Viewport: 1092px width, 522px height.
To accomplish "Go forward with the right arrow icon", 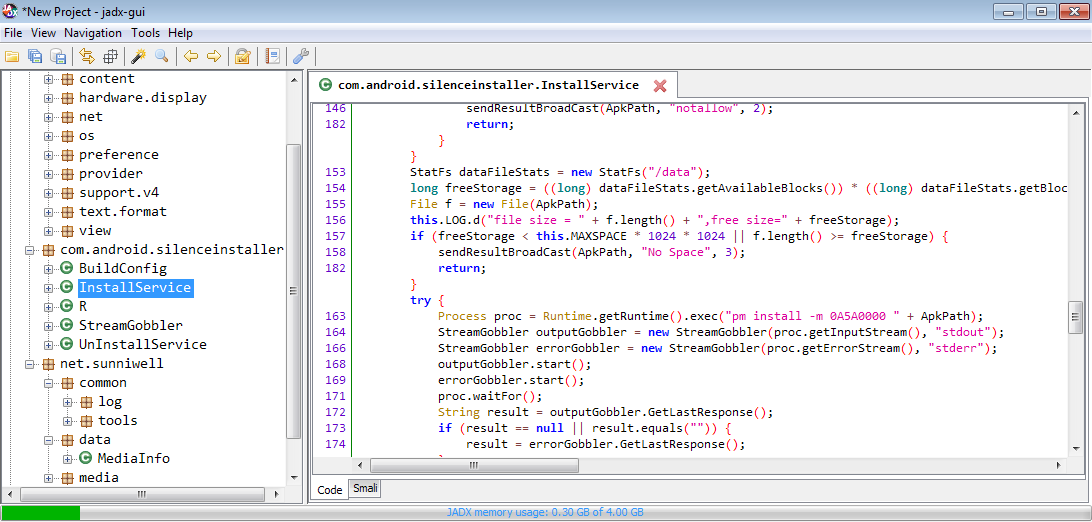I will coord(214,56).
